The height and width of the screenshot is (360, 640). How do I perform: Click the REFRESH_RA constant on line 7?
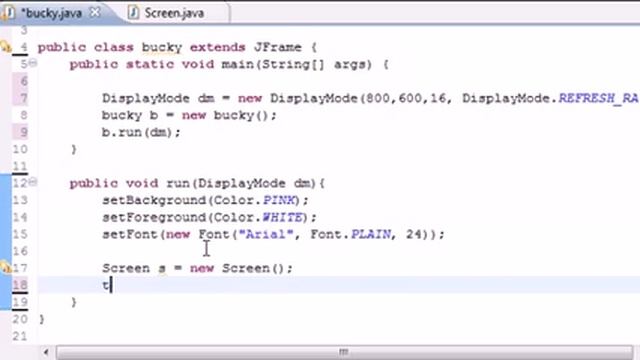point(598,98)
